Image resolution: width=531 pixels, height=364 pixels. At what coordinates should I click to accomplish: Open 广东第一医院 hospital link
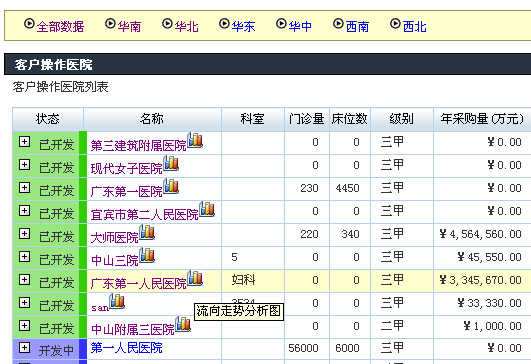pos(127,192)
